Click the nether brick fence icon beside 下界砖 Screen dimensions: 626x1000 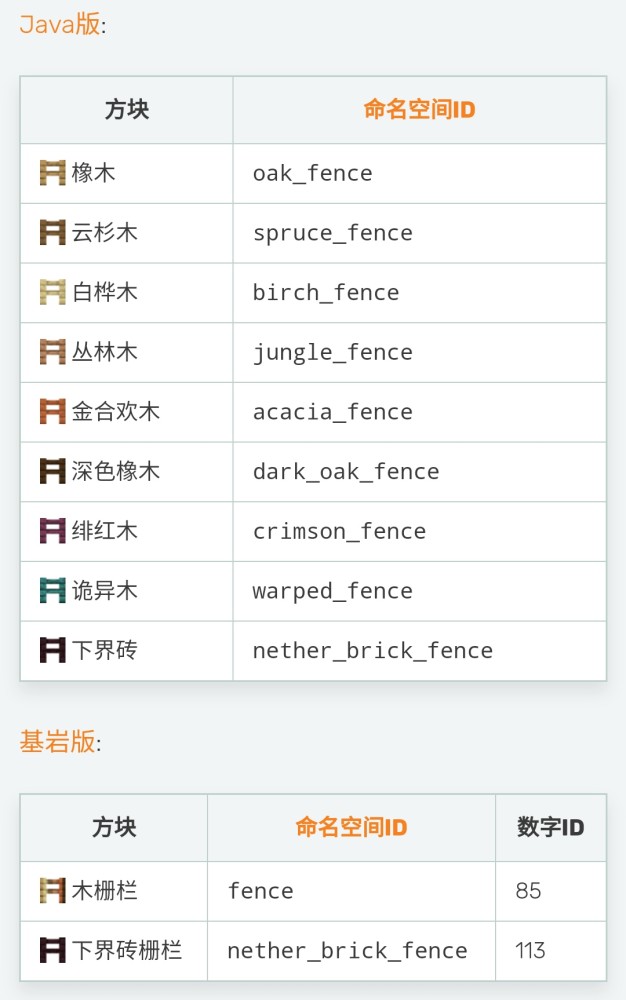pyautogui.click(x=52, y=650)
